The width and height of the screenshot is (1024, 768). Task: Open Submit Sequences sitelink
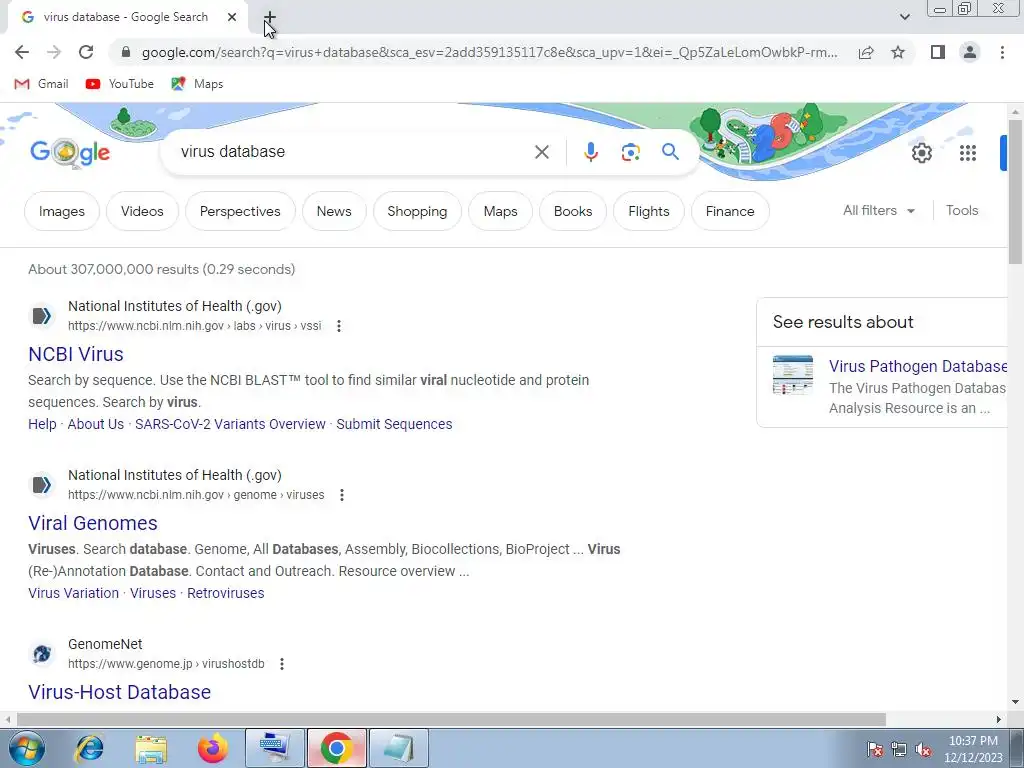394,424
